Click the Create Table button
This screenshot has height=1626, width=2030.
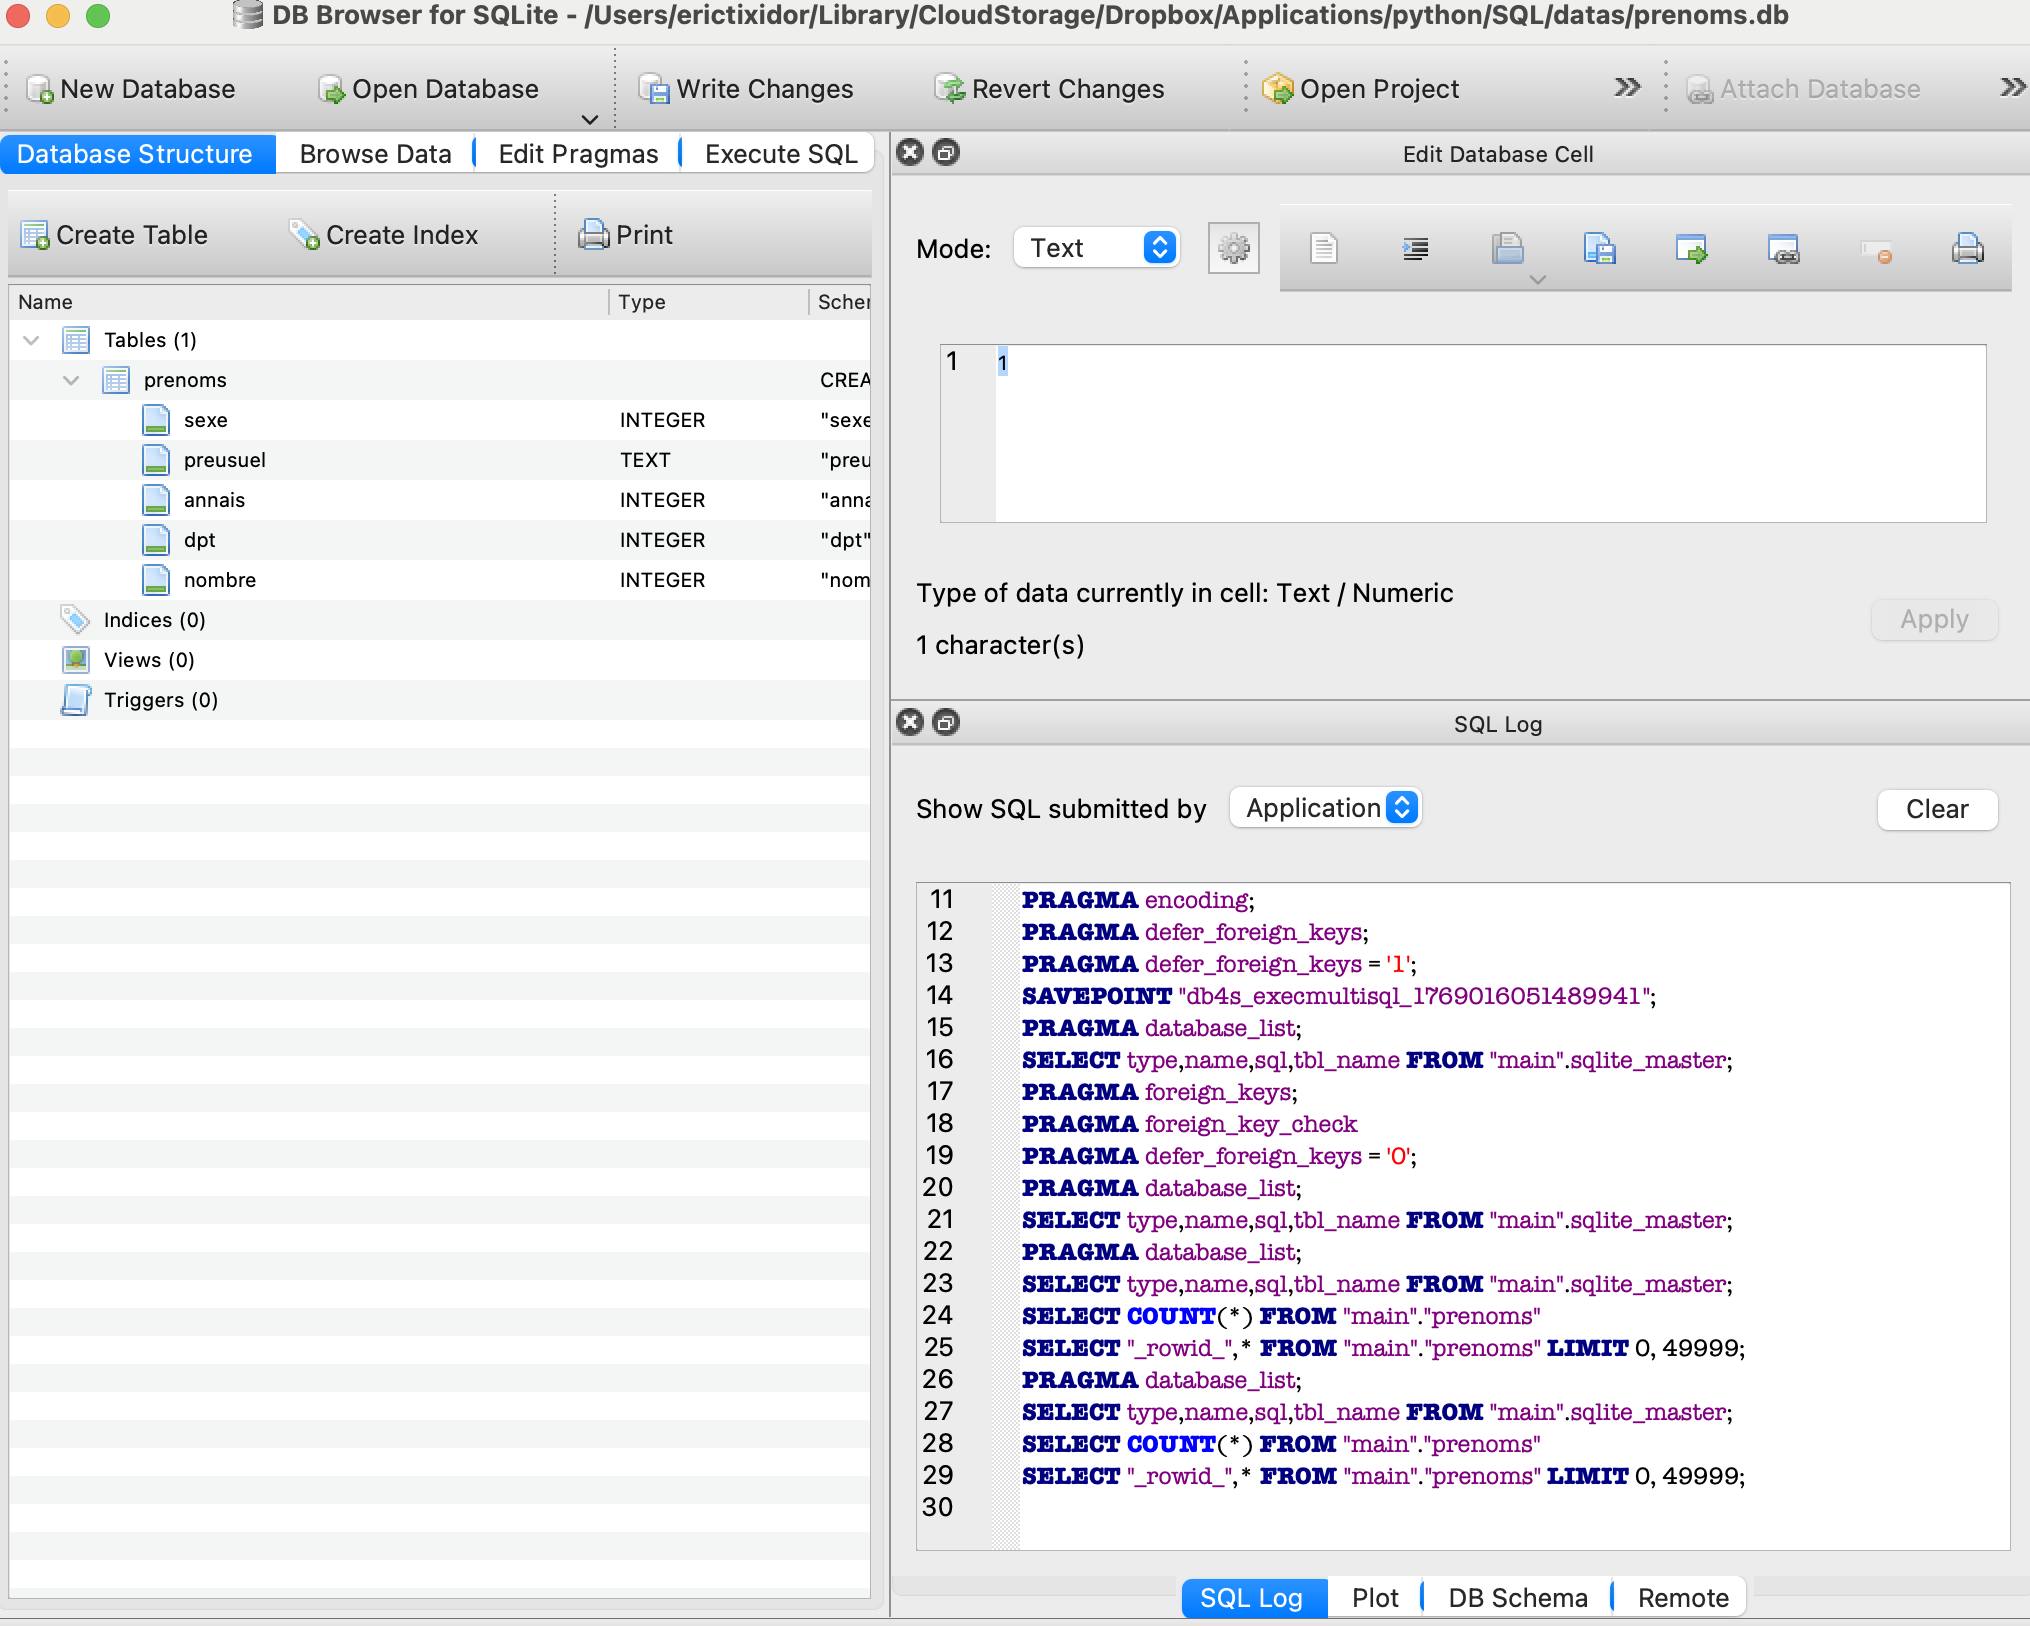(114, 235)
